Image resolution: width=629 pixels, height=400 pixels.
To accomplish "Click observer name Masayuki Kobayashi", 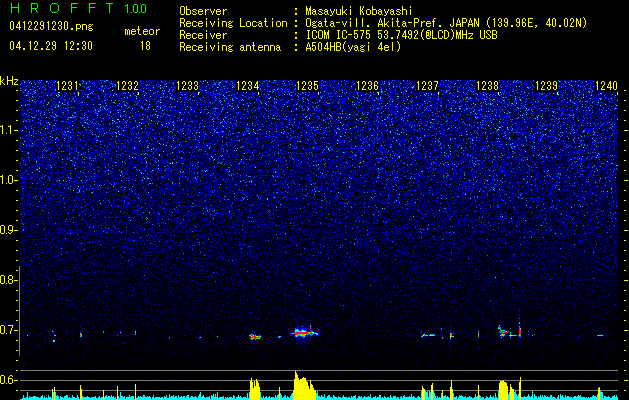I will pos(359,11).
